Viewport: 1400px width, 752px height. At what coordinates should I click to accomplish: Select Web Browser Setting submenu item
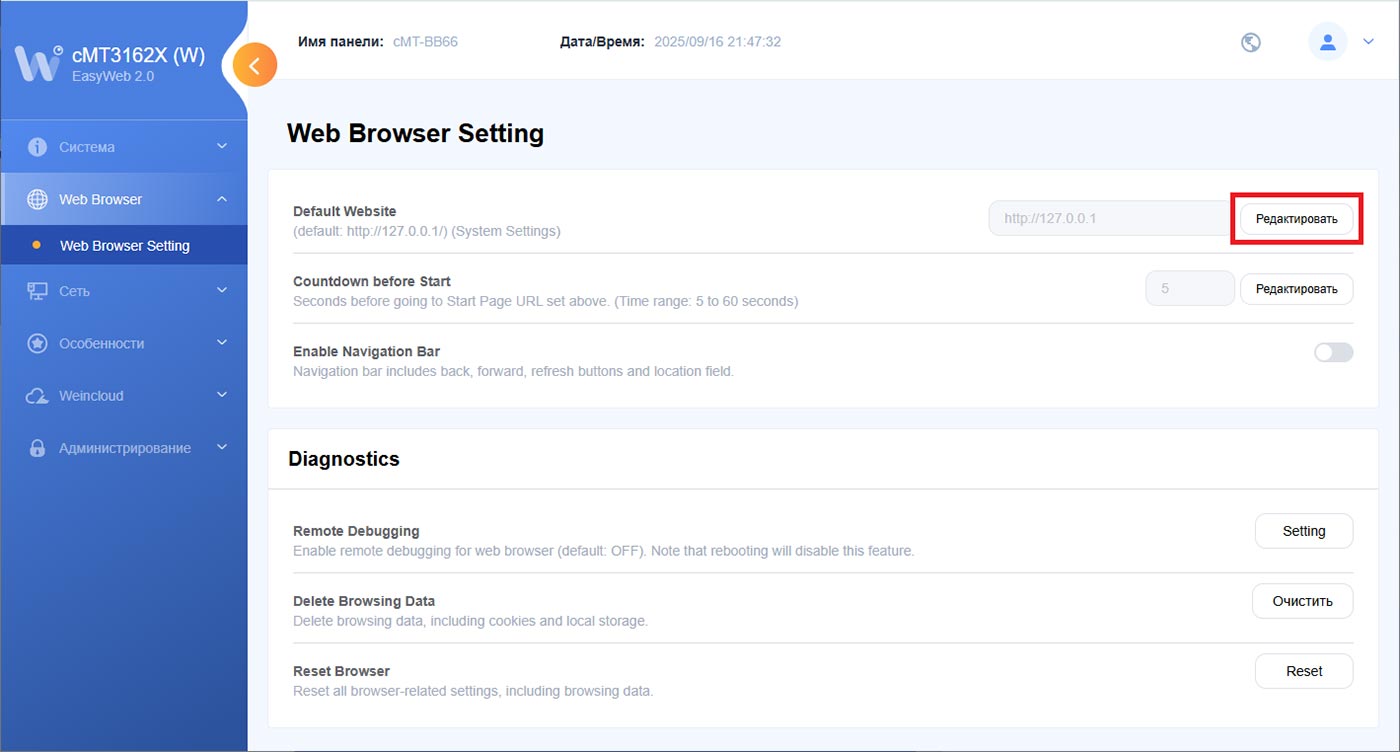[x=124, y=245]
